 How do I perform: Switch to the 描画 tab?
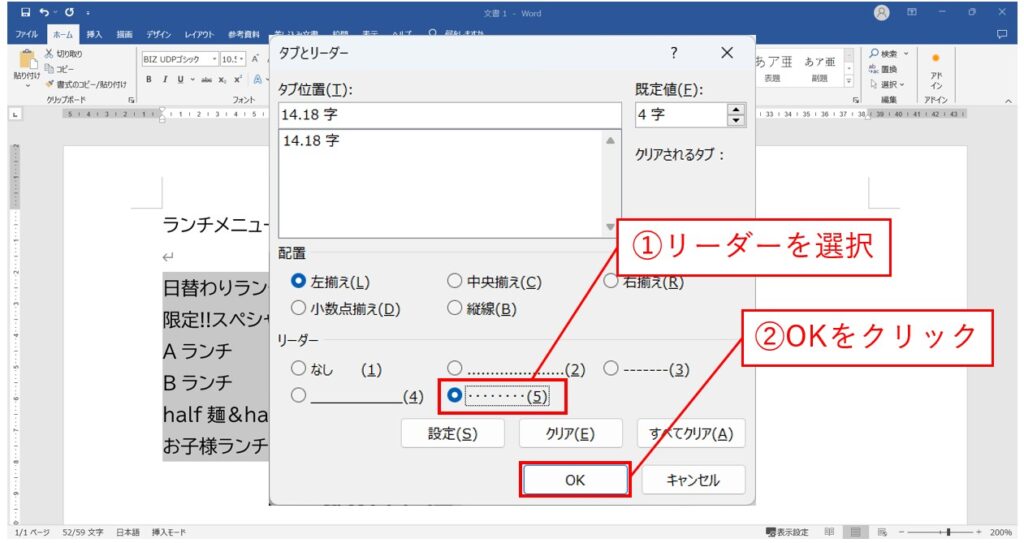(x=124, y=34)
